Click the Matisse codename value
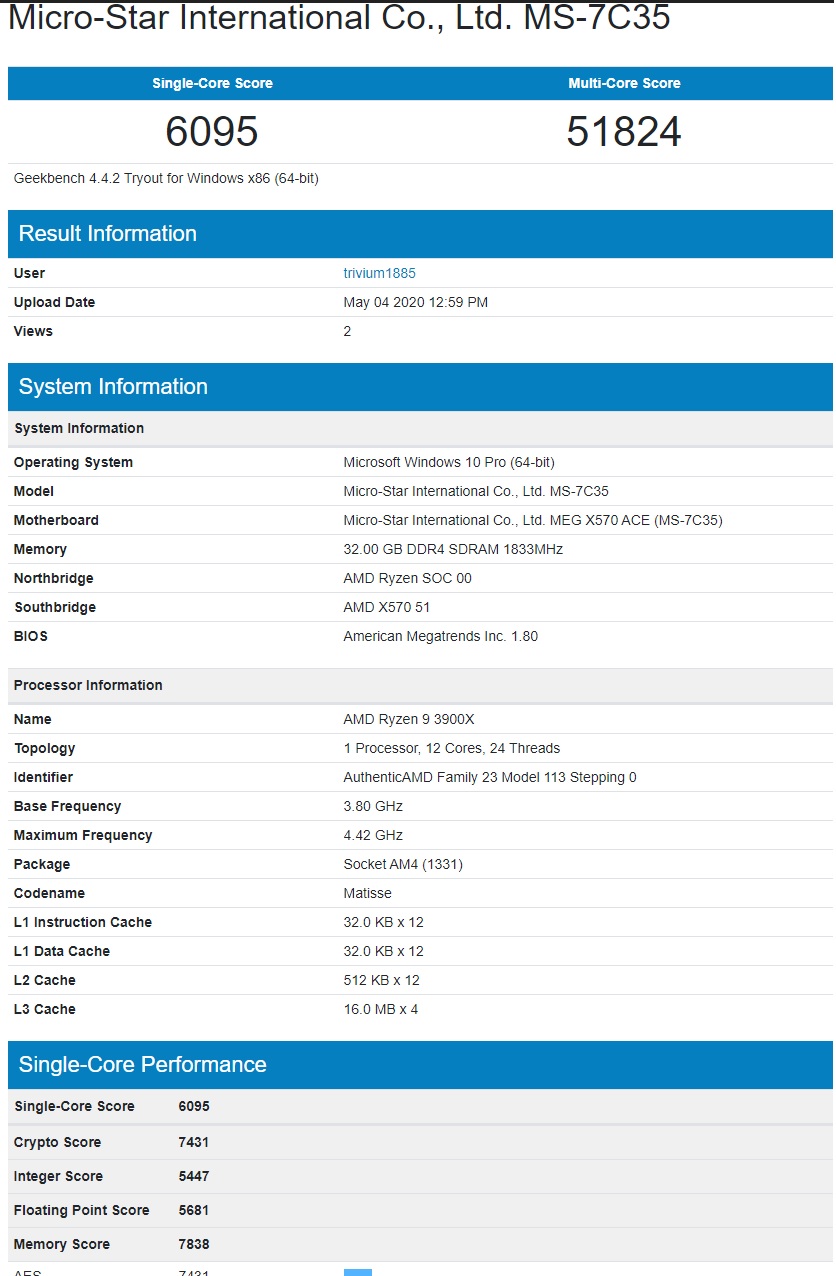This screenshot has height=1276, width=836. 367,893
